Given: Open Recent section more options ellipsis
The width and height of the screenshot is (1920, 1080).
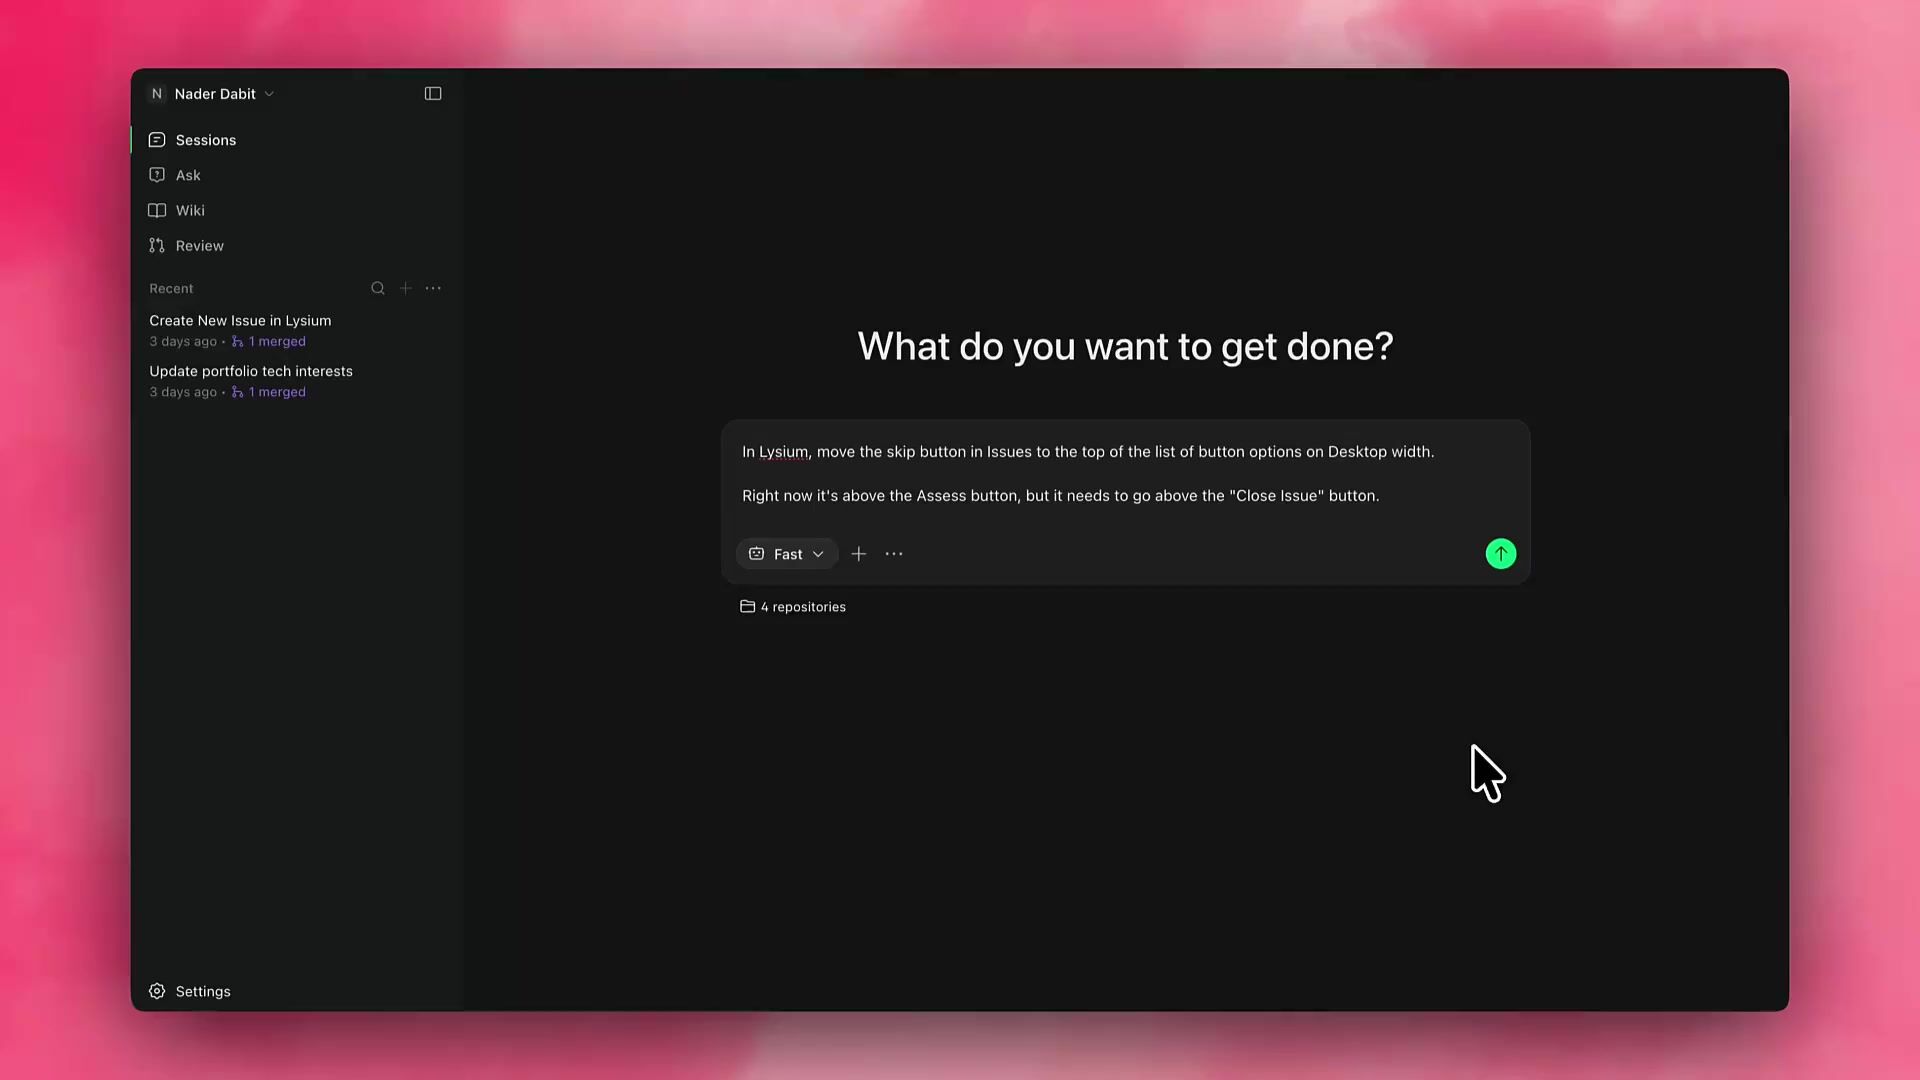Looking at the screenshot, I should click(x=433, y=288).
